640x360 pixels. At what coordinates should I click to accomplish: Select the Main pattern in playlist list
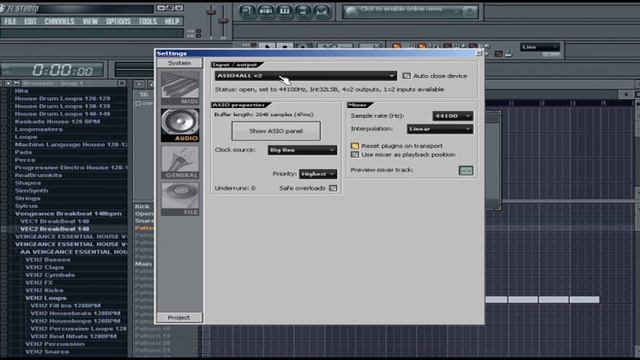[143, 264]
